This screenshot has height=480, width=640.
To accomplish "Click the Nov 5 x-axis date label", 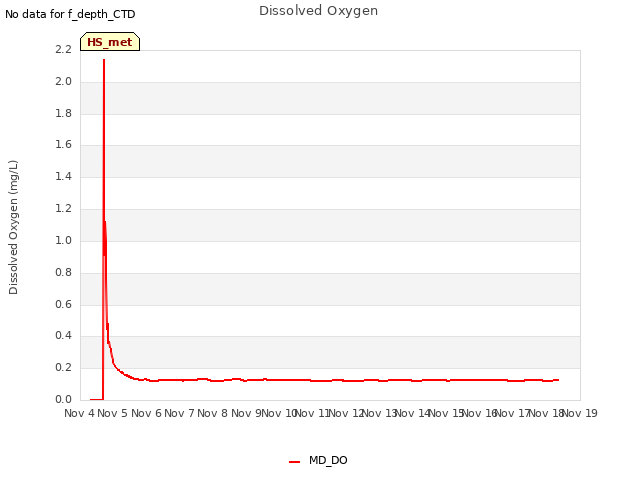I will [x=113, y=413].
